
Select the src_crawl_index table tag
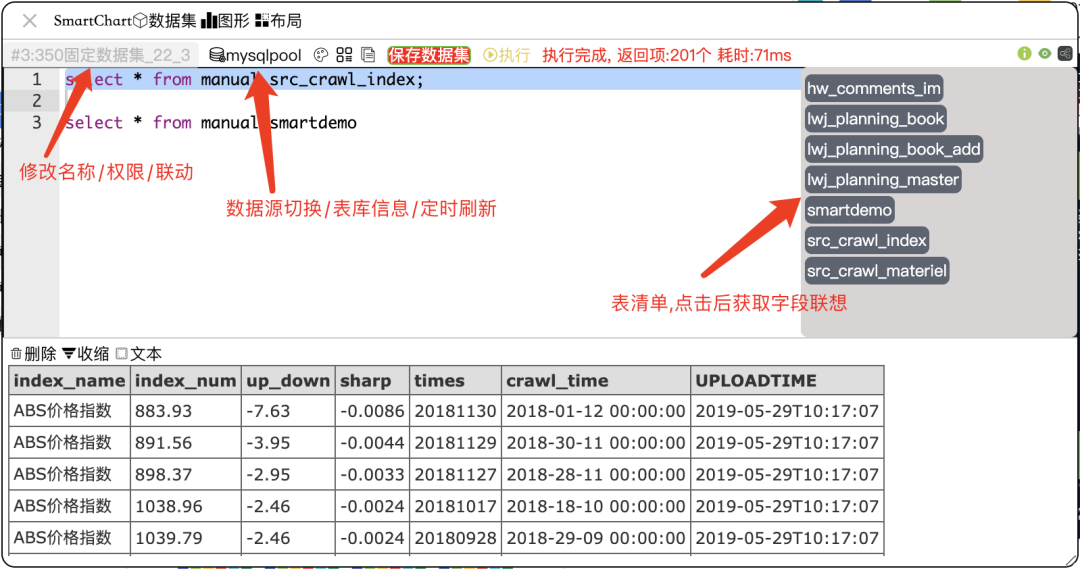coord(866,240)
